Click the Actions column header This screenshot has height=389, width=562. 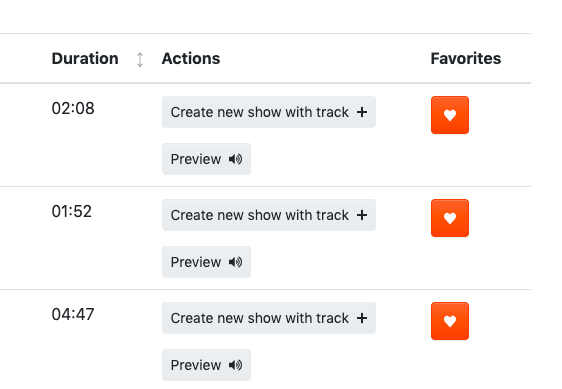point(191,58)
